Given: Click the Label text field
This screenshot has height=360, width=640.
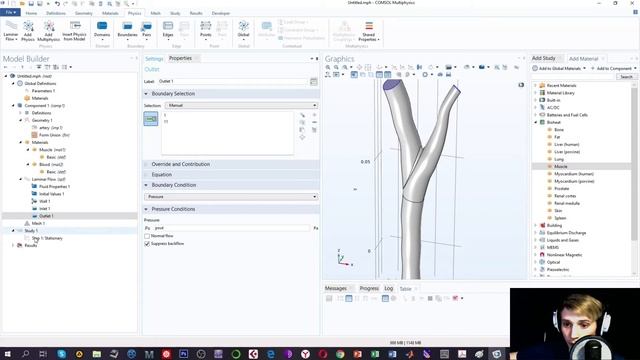Looking at the screenshot, I should (233, 81).
